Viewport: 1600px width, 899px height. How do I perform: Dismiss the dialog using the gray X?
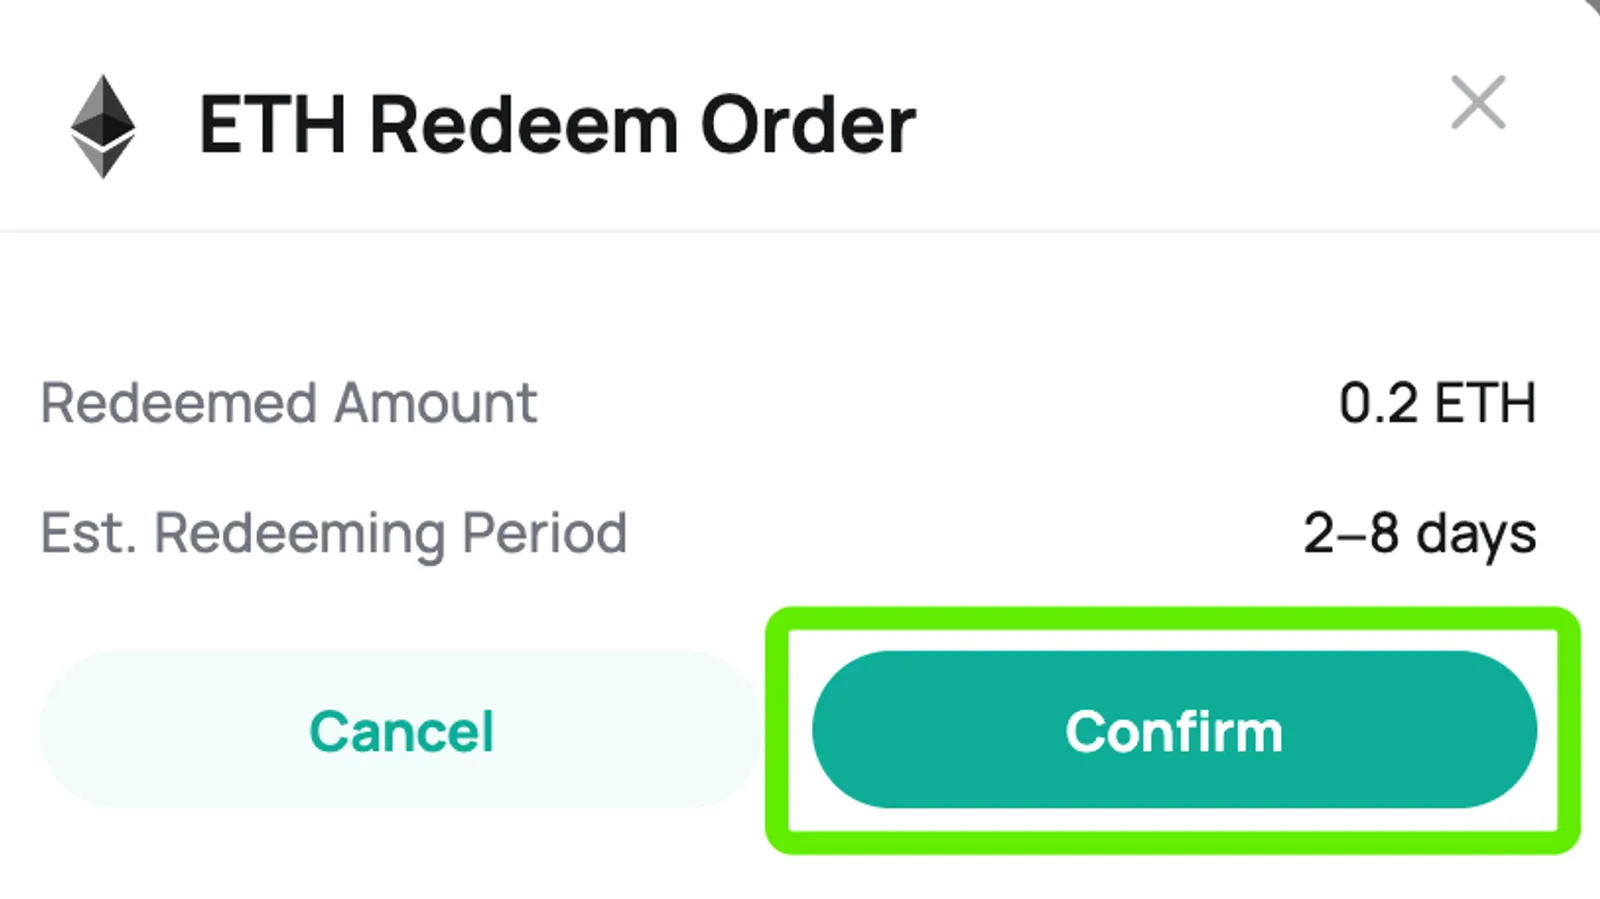(1478, 102)
